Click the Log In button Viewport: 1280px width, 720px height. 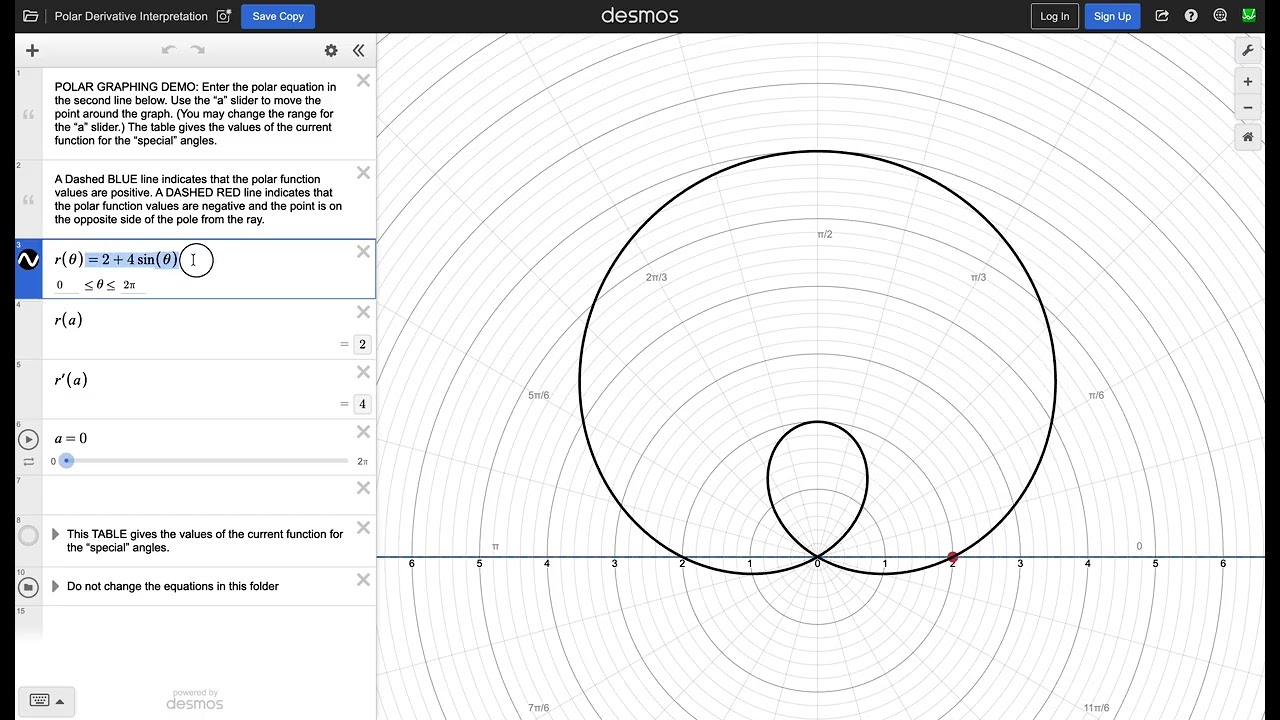[x=1055, y=16]
